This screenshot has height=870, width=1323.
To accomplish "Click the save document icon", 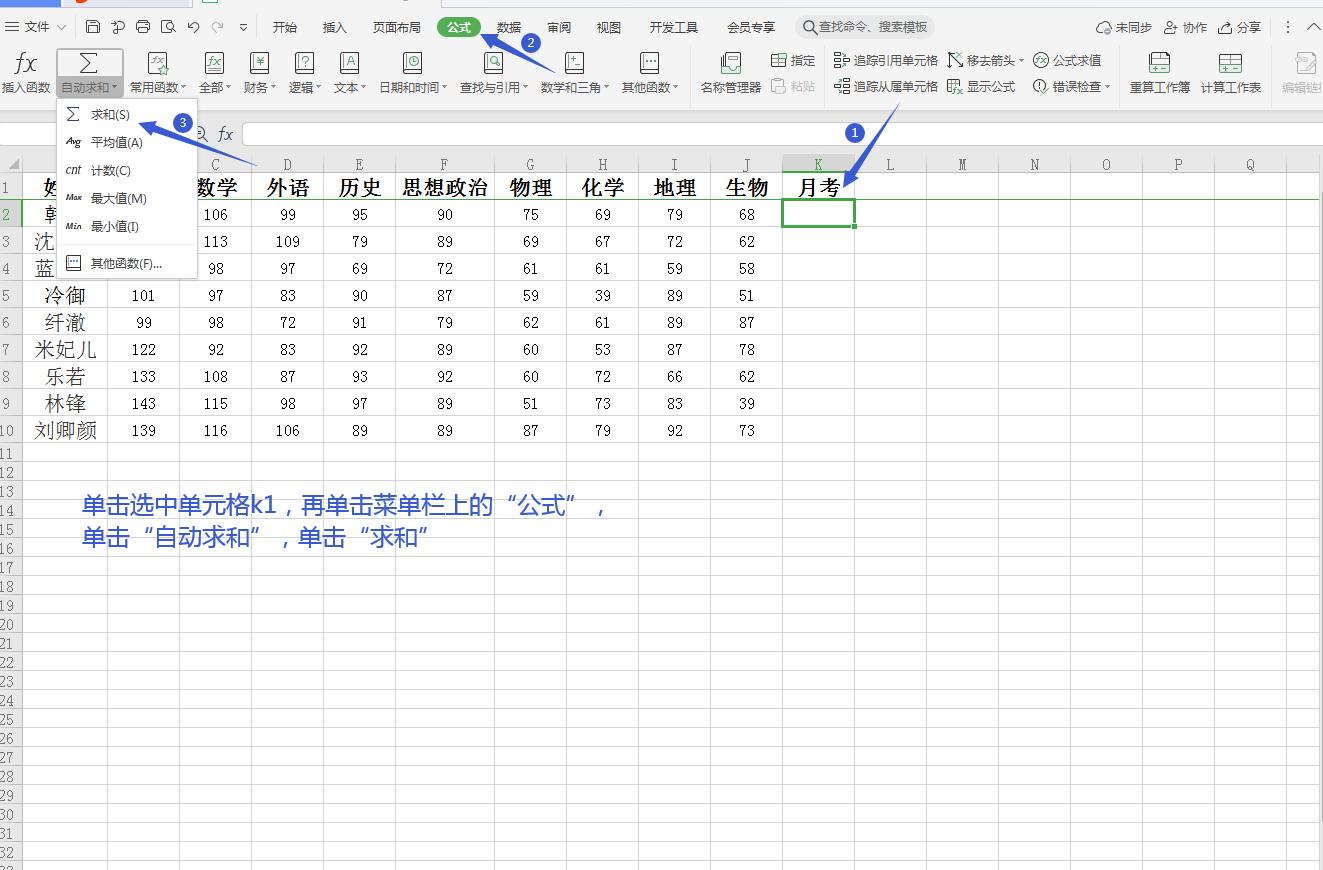I will pyautogui.click(x=92, y=27).
